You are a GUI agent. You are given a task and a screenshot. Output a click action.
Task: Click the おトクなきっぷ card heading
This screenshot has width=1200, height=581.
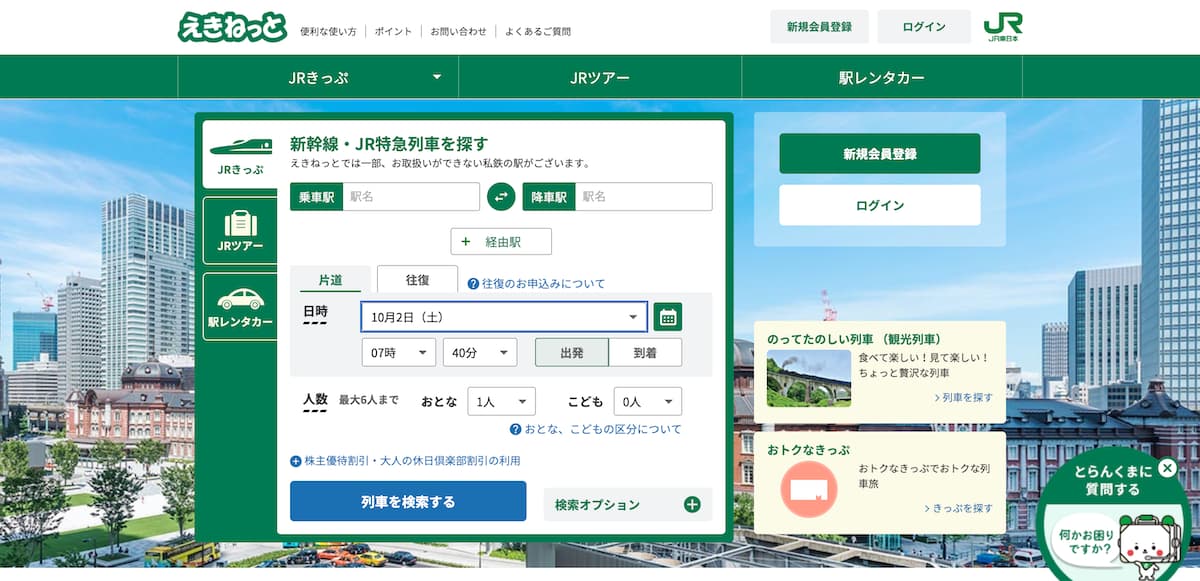808,449
